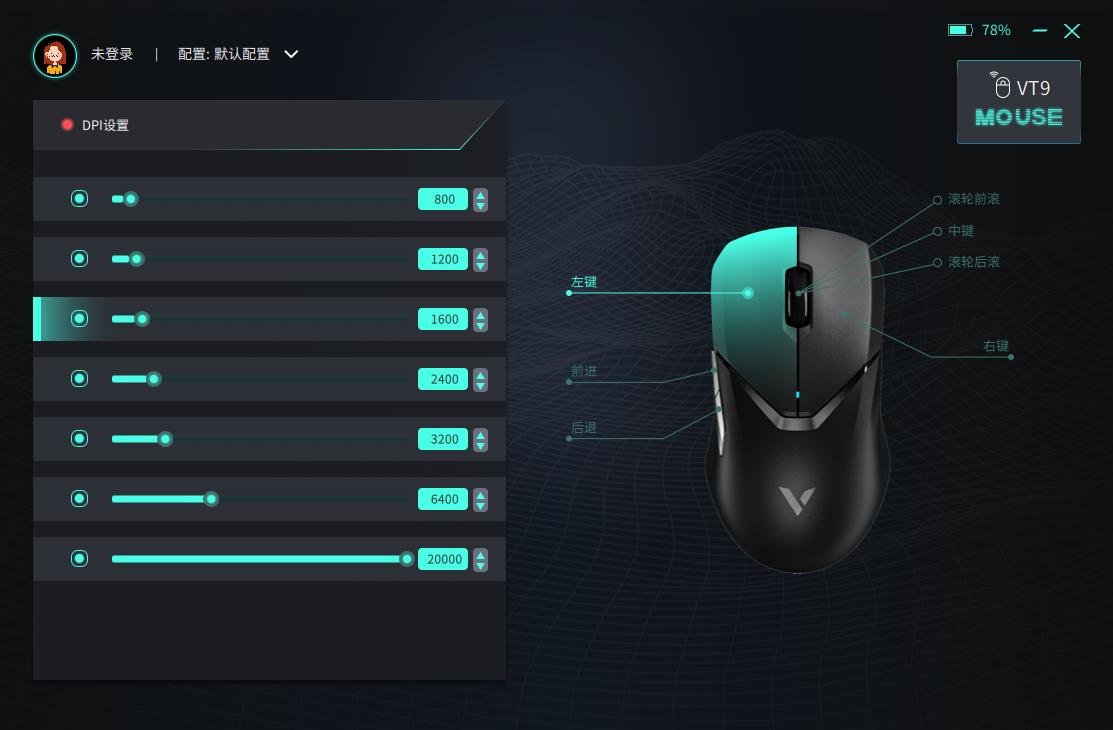Viewport: 1113px width, 730px height.
Task: Increase the 1200 DPI value with stepper
Action: point(481,254)
